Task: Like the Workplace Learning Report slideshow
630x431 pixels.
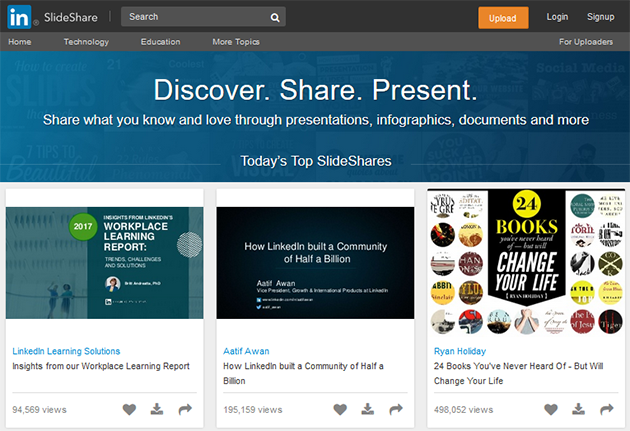Action: [129, 409]
